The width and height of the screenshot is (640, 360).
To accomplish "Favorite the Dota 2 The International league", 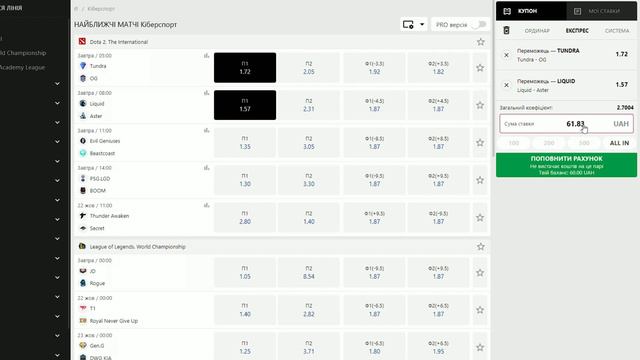I will tap(481, 42).
